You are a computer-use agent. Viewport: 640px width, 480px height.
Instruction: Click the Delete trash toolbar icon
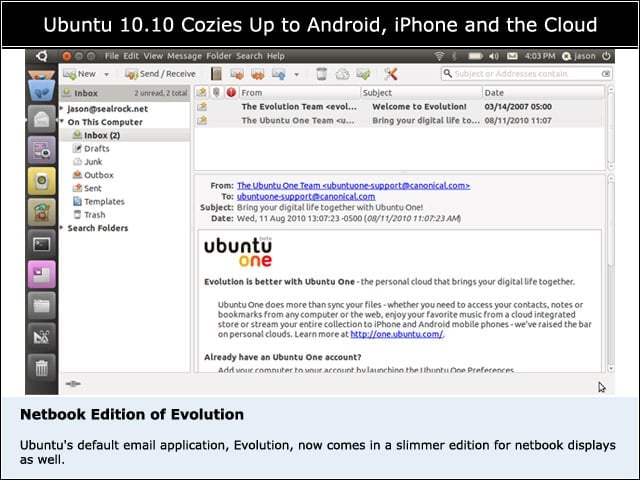point(322,74)
